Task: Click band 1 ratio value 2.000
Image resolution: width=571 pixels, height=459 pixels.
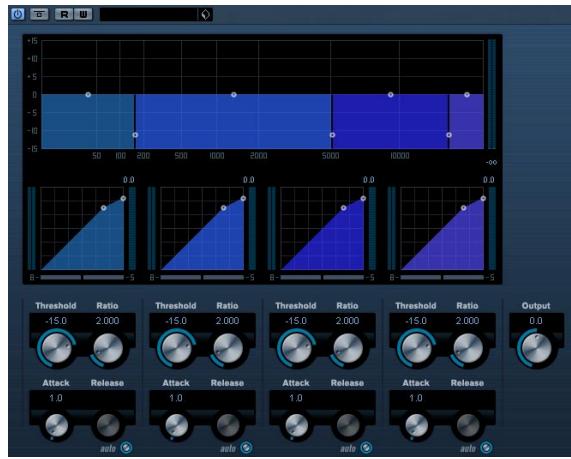Action: click(x=107, y=321)
